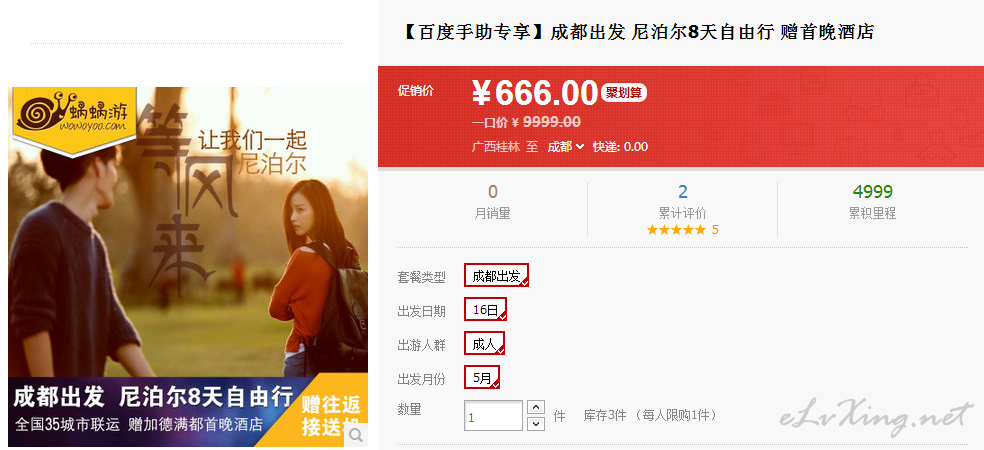Click the 聚划算 badge next to the price

coord(624,92)
